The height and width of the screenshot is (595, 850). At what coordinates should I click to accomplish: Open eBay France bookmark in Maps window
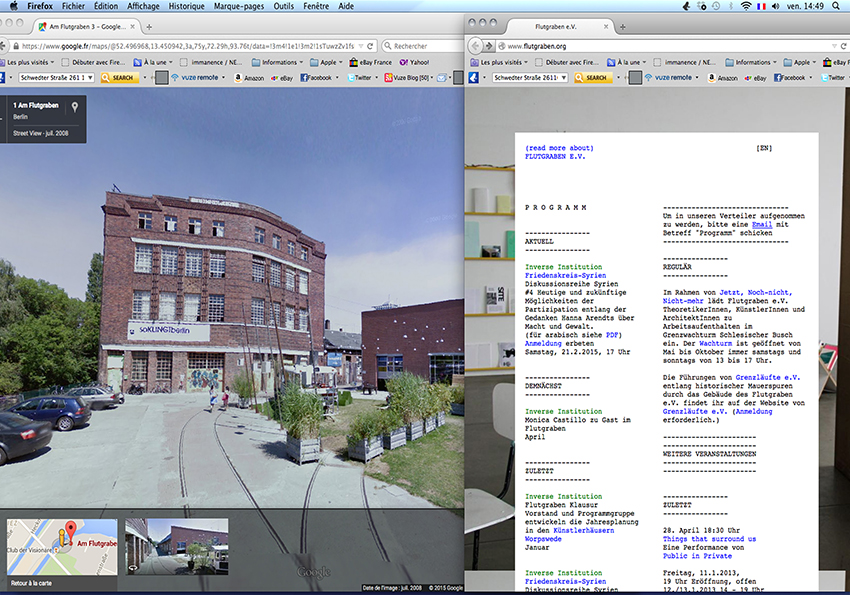pyautogui.click(x=371, y=62)
